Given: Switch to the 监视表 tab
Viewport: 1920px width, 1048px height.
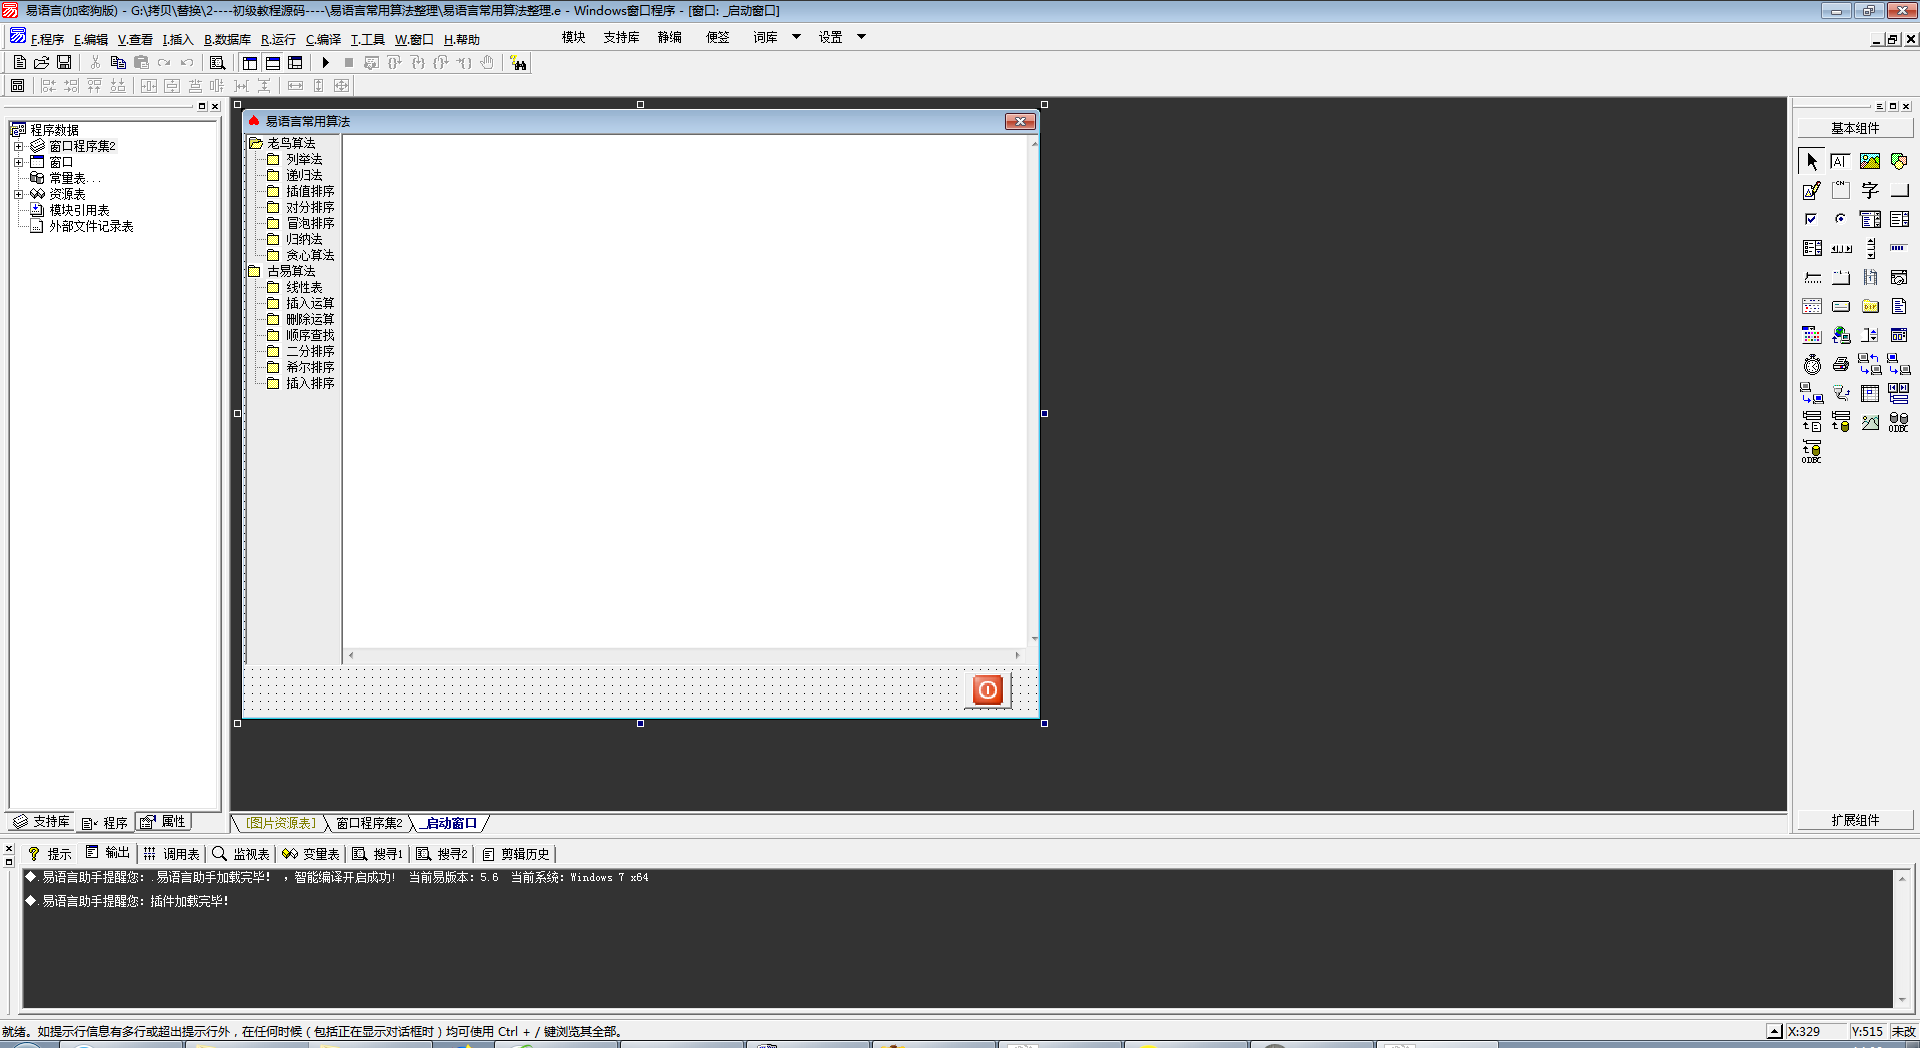Looking at the screenshot, I should pyautogui.click(x=241, y=854).
